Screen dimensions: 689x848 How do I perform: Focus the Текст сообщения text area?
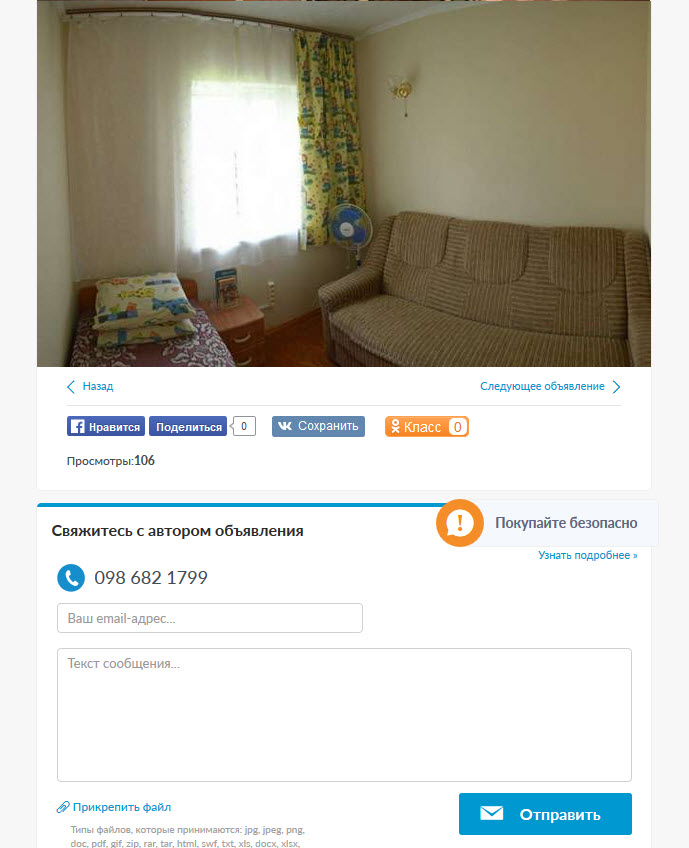coord(344,715)
